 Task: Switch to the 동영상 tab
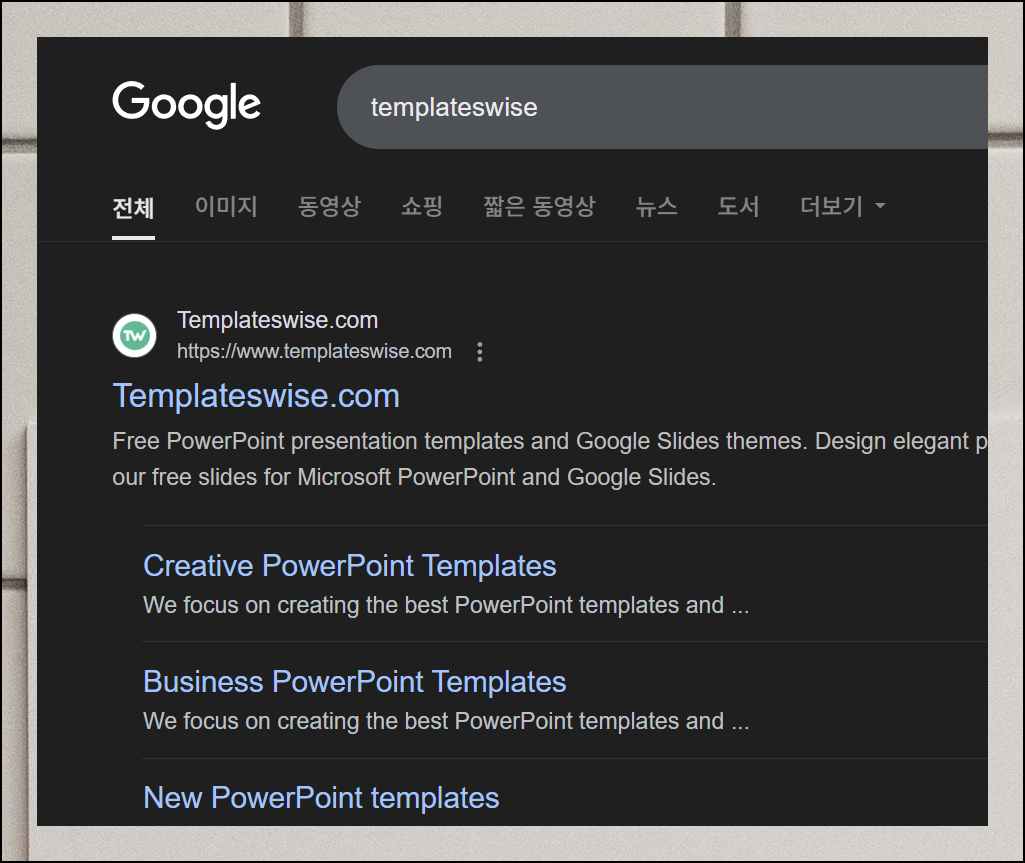[329, 207]
